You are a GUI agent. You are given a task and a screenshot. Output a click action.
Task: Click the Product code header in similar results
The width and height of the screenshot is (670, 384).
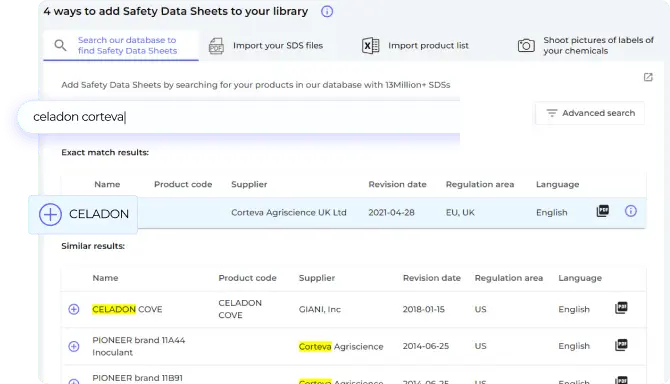tap(247, 278)
